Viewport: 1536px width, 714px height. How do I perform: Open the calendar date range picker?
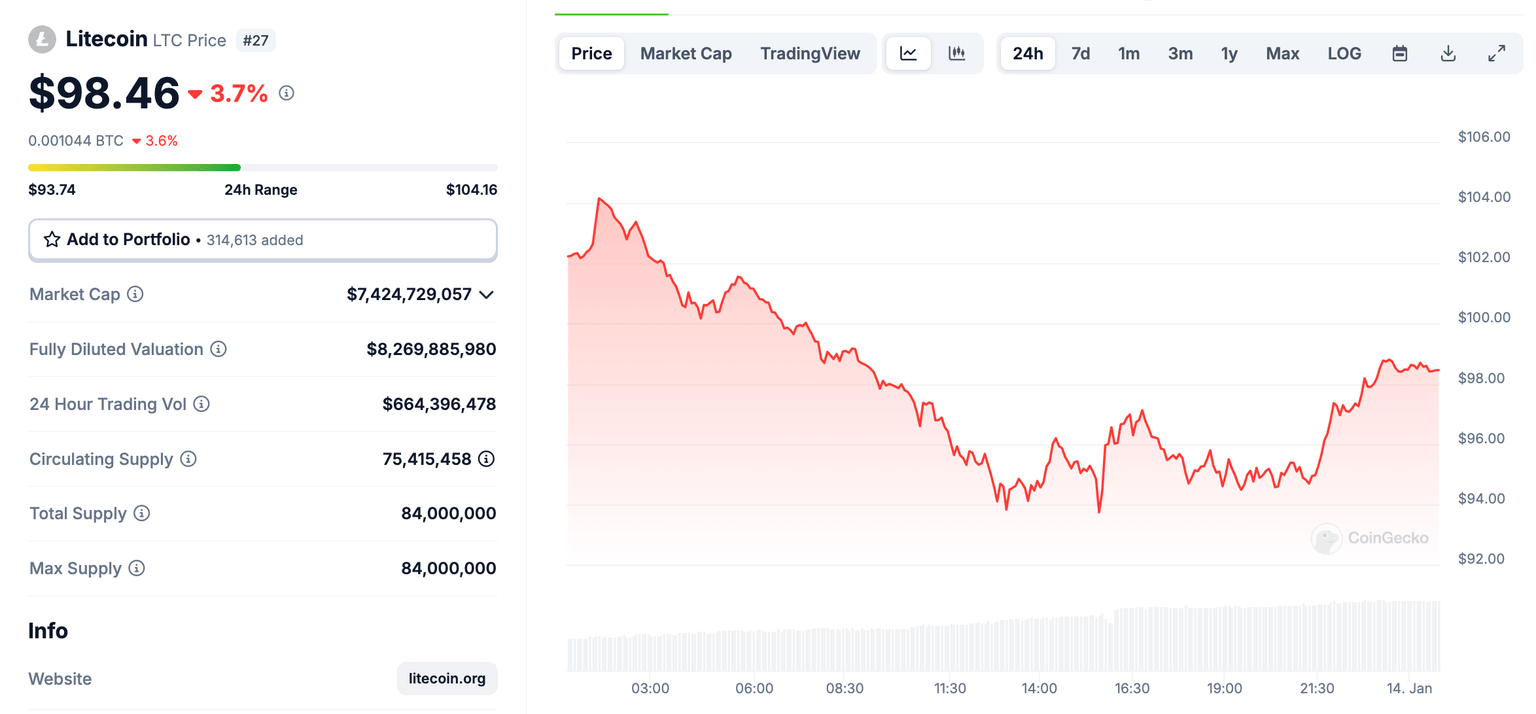(x=1400, y=54)
